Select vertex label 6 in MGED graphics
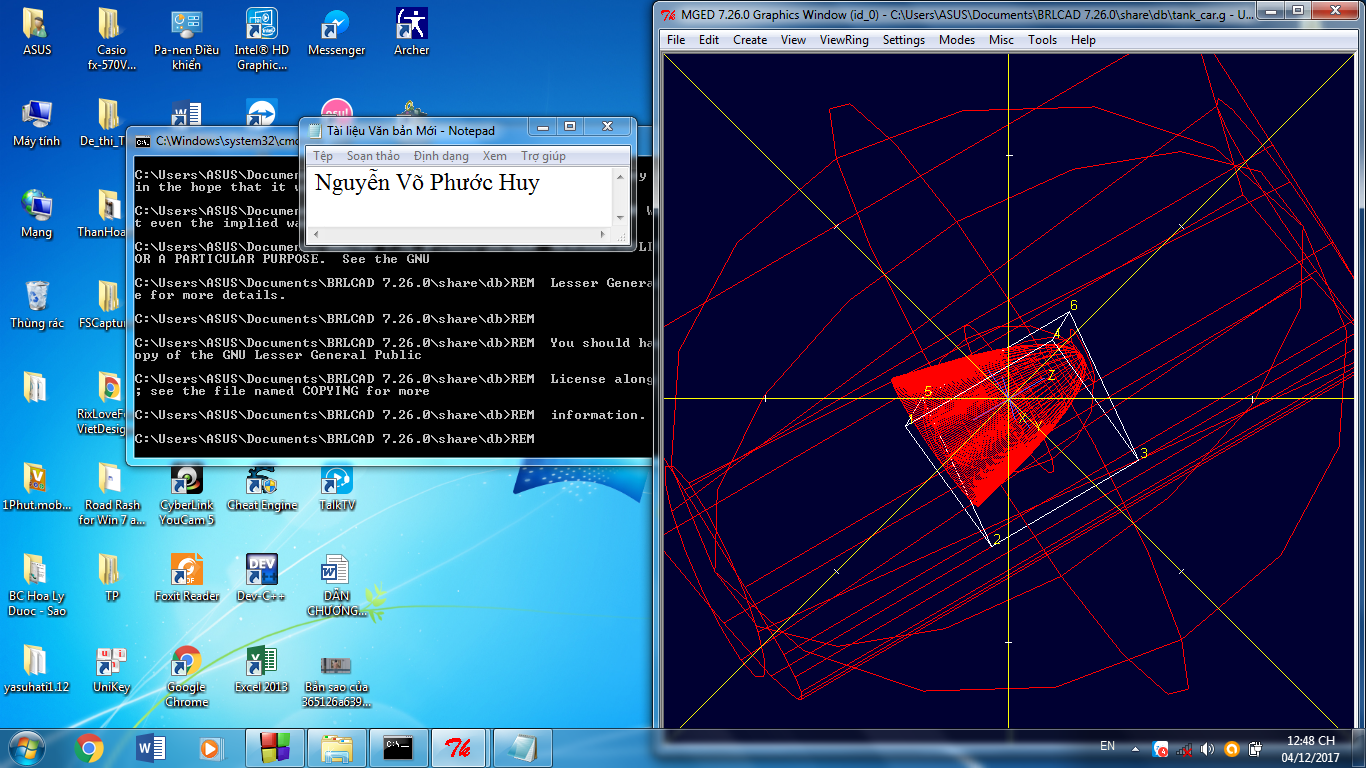1366x768 pixels. tap(1074, 305)
